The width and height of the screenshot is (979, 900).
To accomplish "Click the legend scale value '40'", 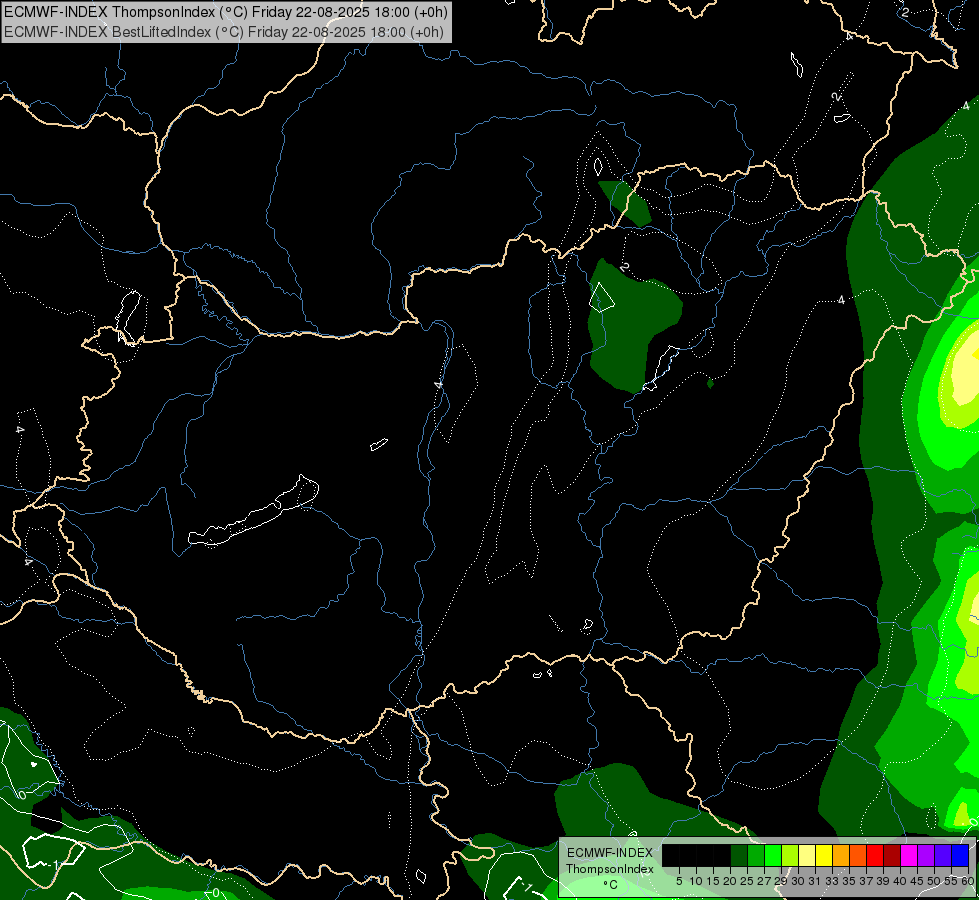I will (900, 881).
